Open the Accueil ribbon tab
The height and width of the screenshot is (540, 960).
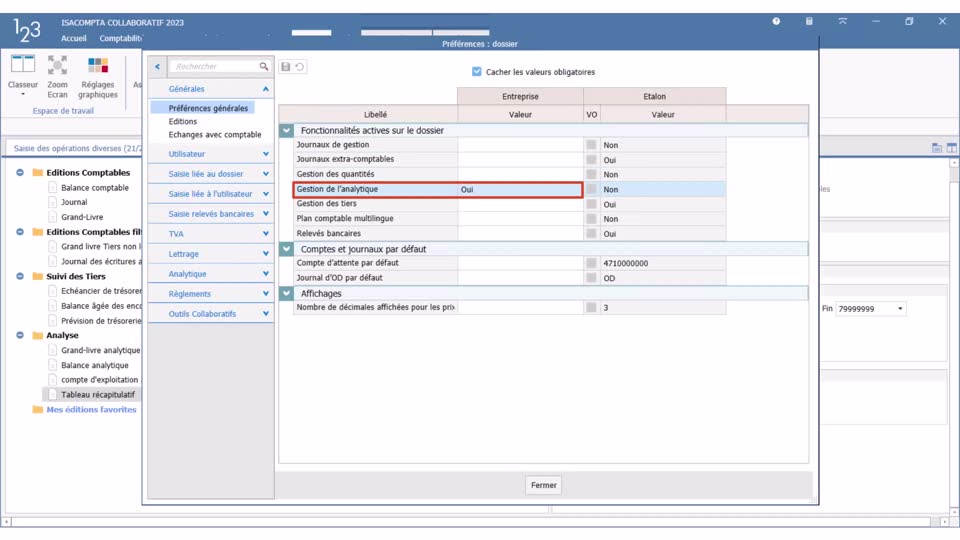tap(73, 39)
